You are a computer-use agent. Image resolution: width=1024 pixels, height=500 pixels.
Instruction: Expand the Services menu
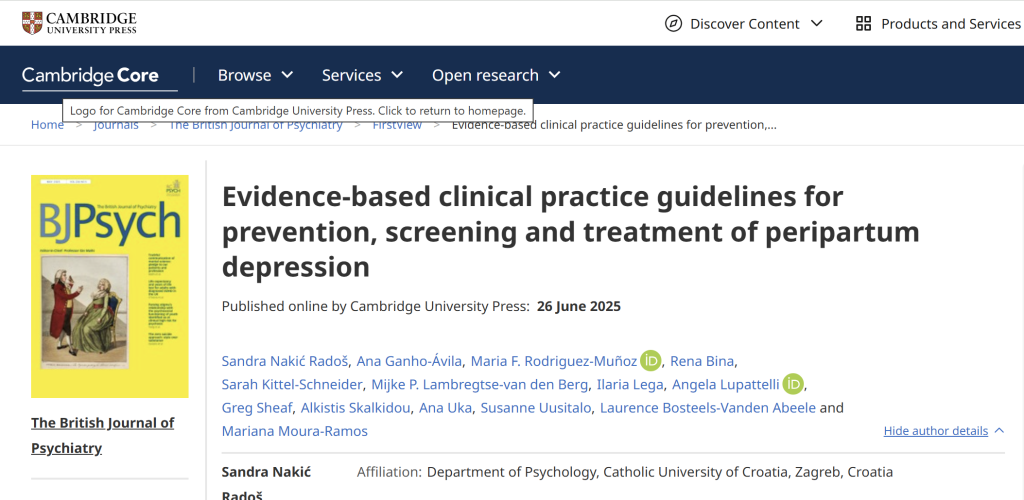pos(362,75)
